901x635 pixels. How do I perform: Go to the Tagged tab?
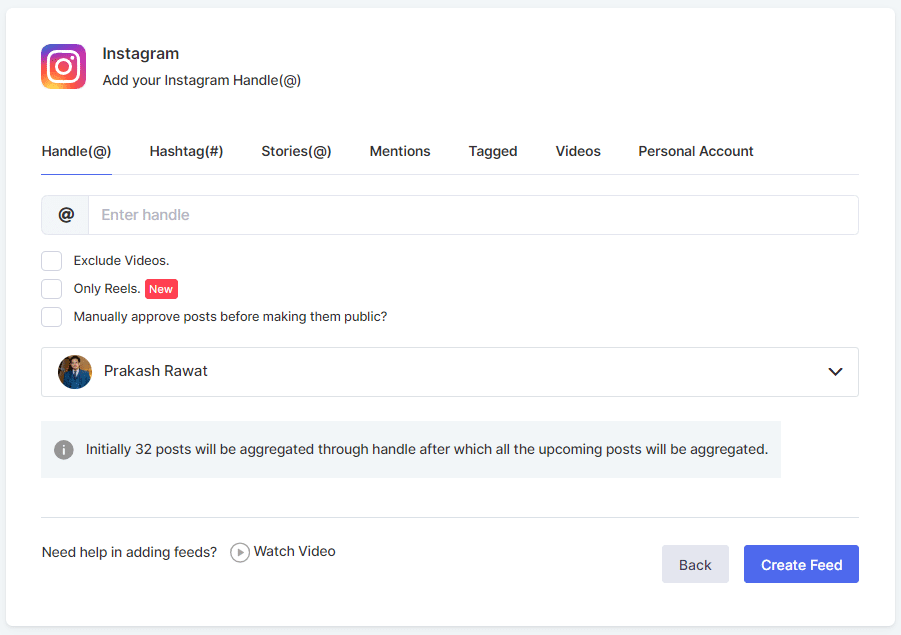click(493, 152)
